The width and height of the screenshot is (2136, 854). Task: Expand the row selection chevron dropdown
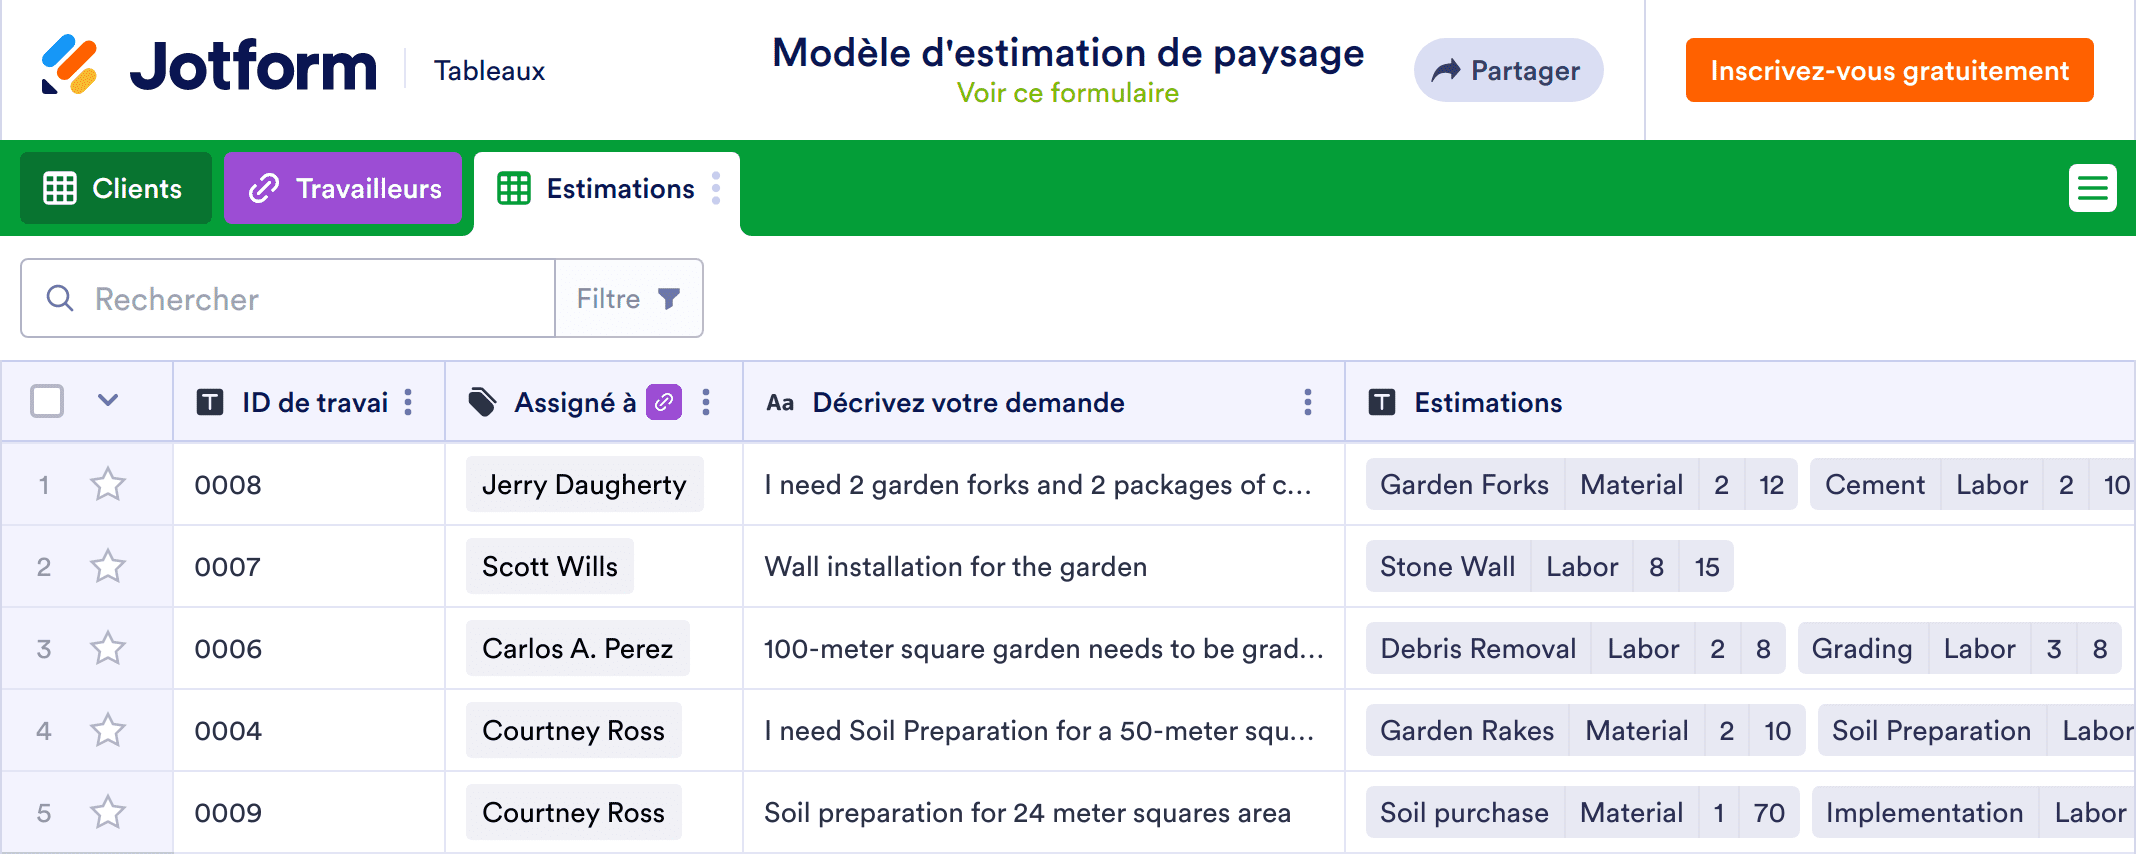point(108,401)
